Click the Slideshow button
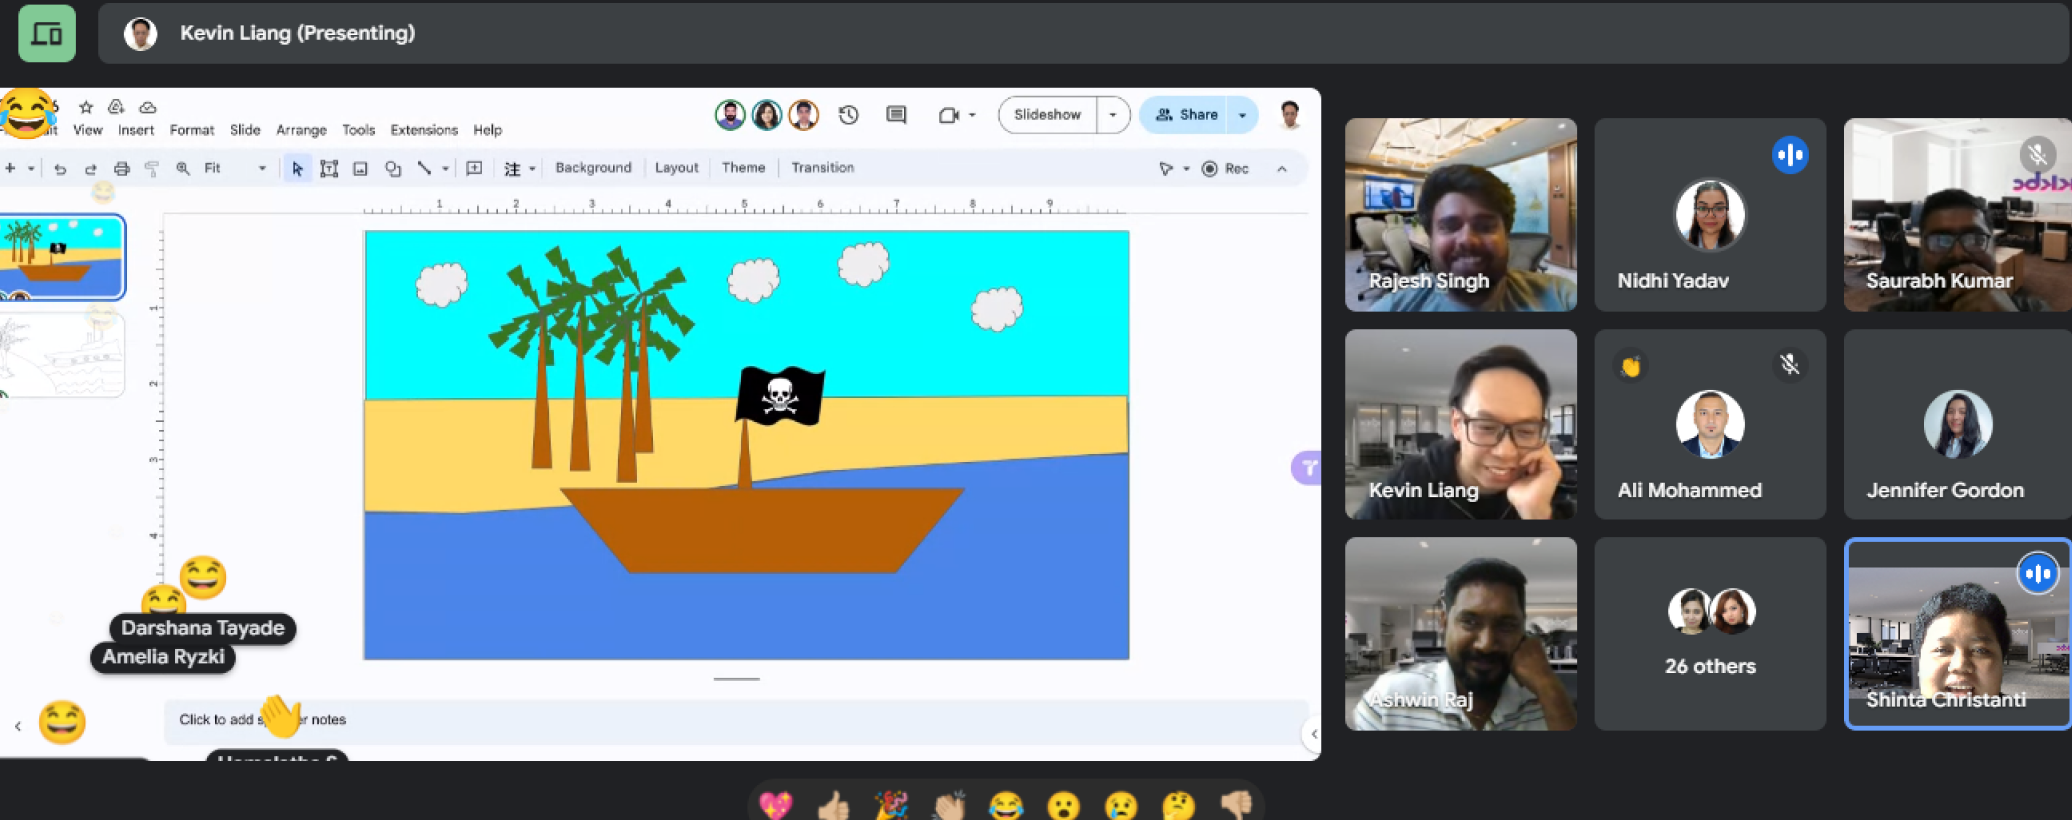 pyautogui.click(x=1047, y=115)
